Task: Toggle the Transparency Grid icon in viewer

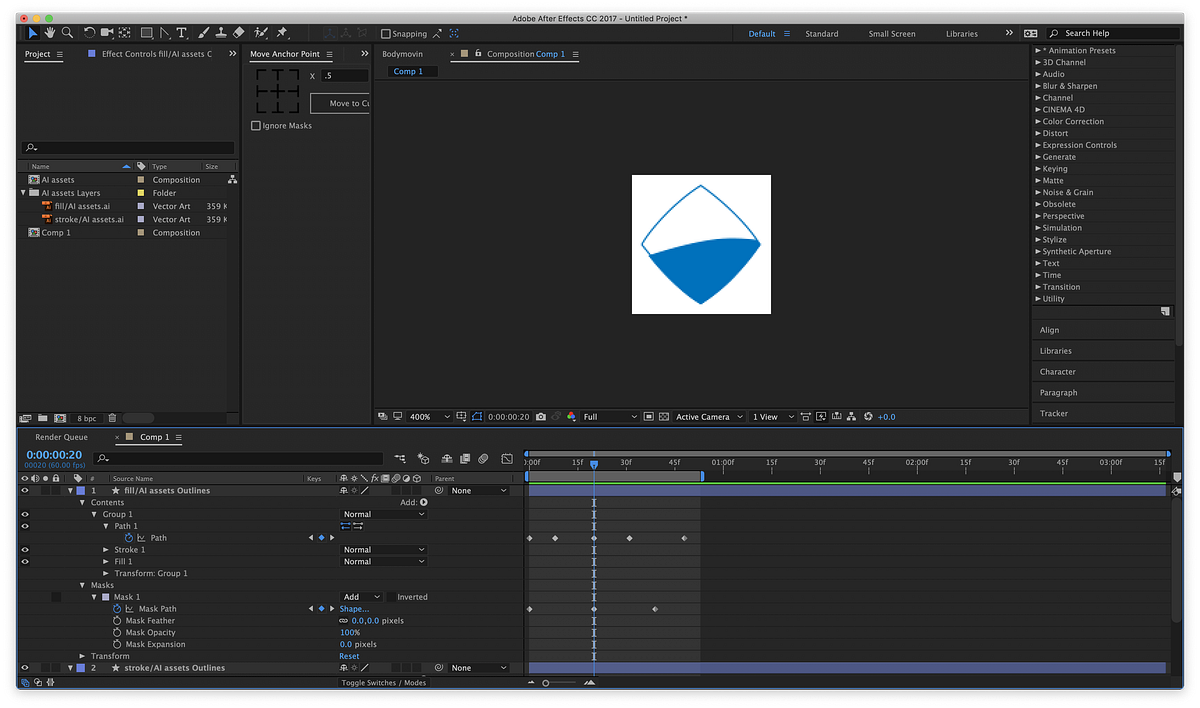Action: tap(663, 417)
